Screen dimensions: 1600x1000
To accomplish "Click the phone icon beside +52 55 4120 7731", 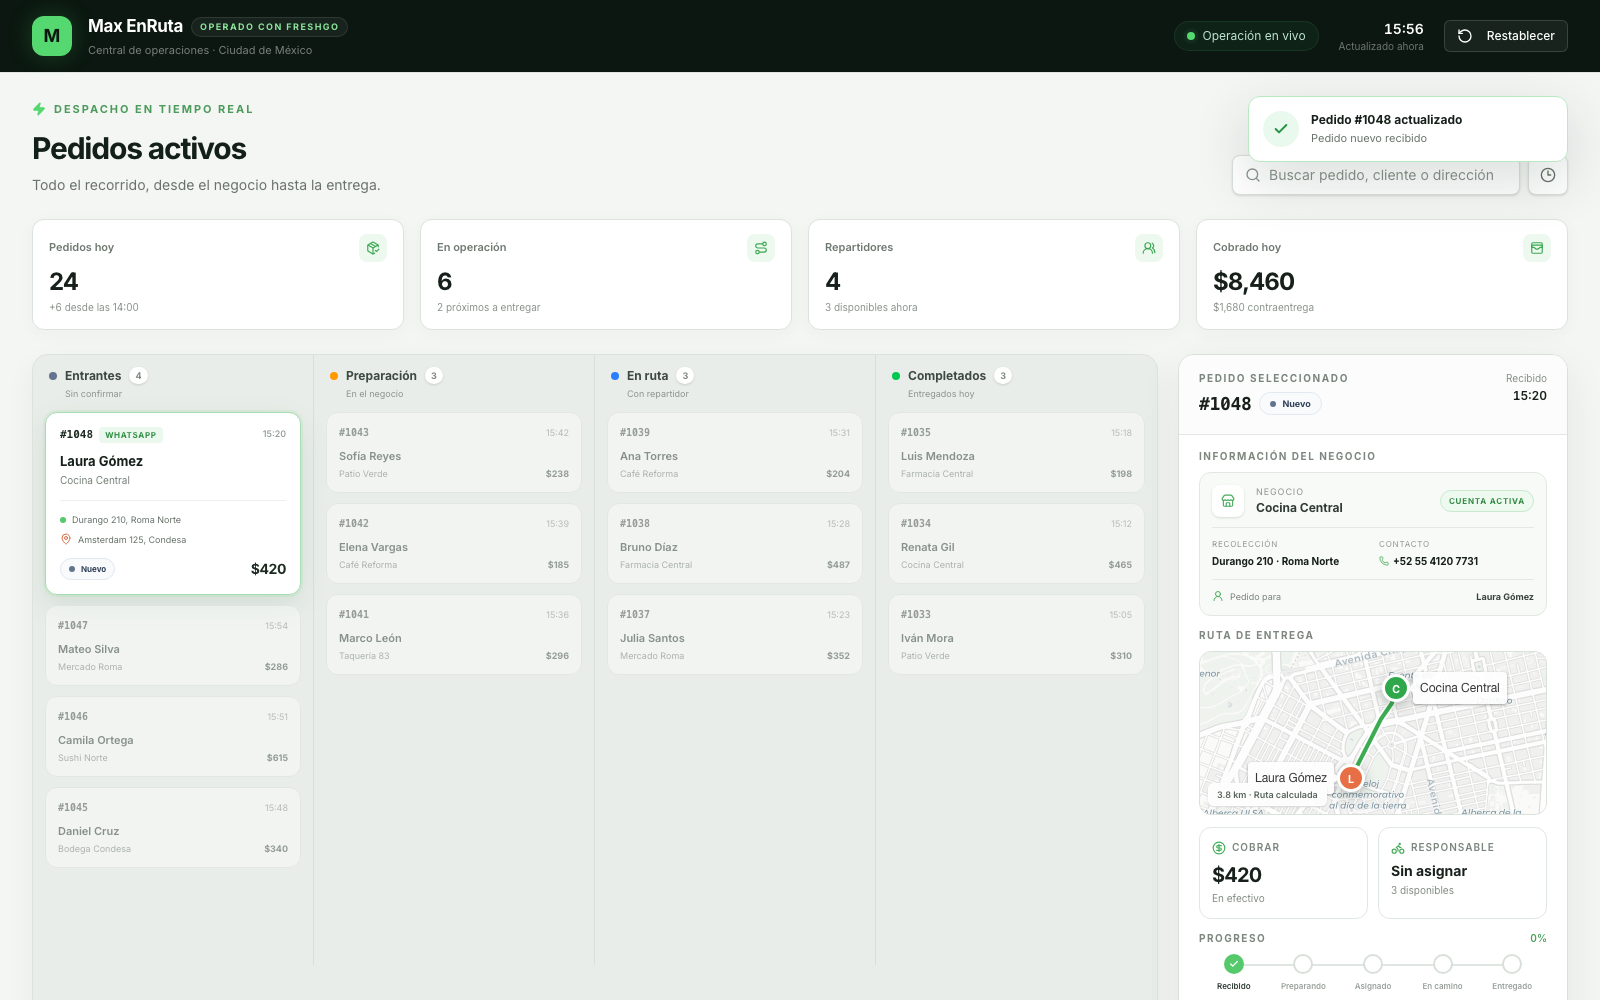I will click(1384, 562).
